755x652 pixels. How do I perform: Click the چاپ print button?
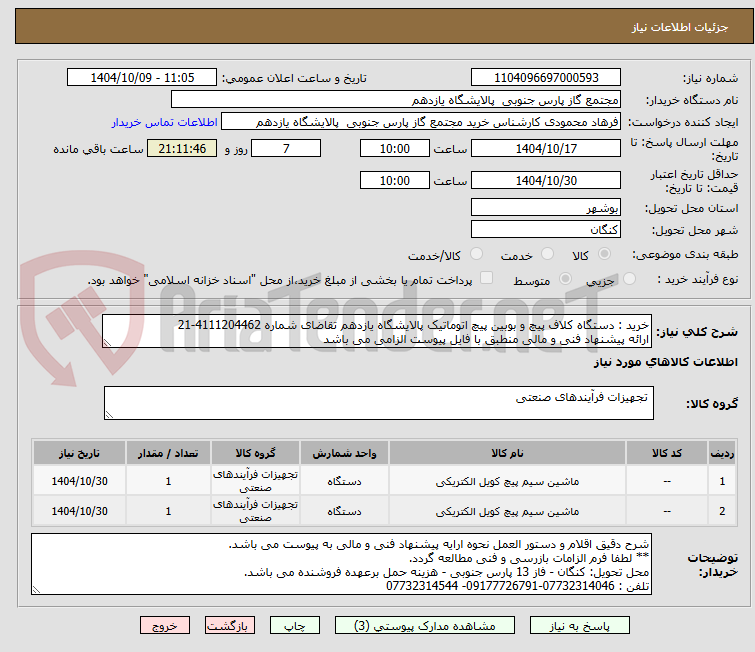295,626
